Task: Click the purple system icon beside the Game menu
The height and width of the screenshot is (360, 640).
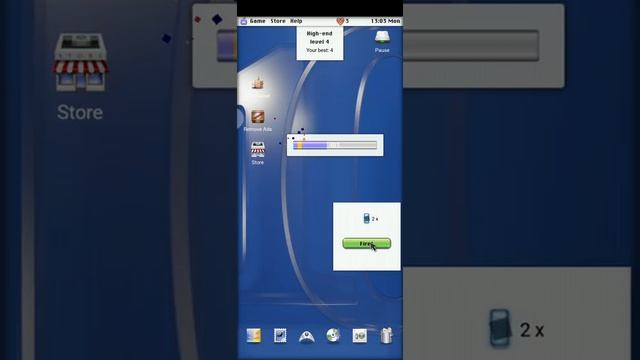Action: [x=244, y=21]
